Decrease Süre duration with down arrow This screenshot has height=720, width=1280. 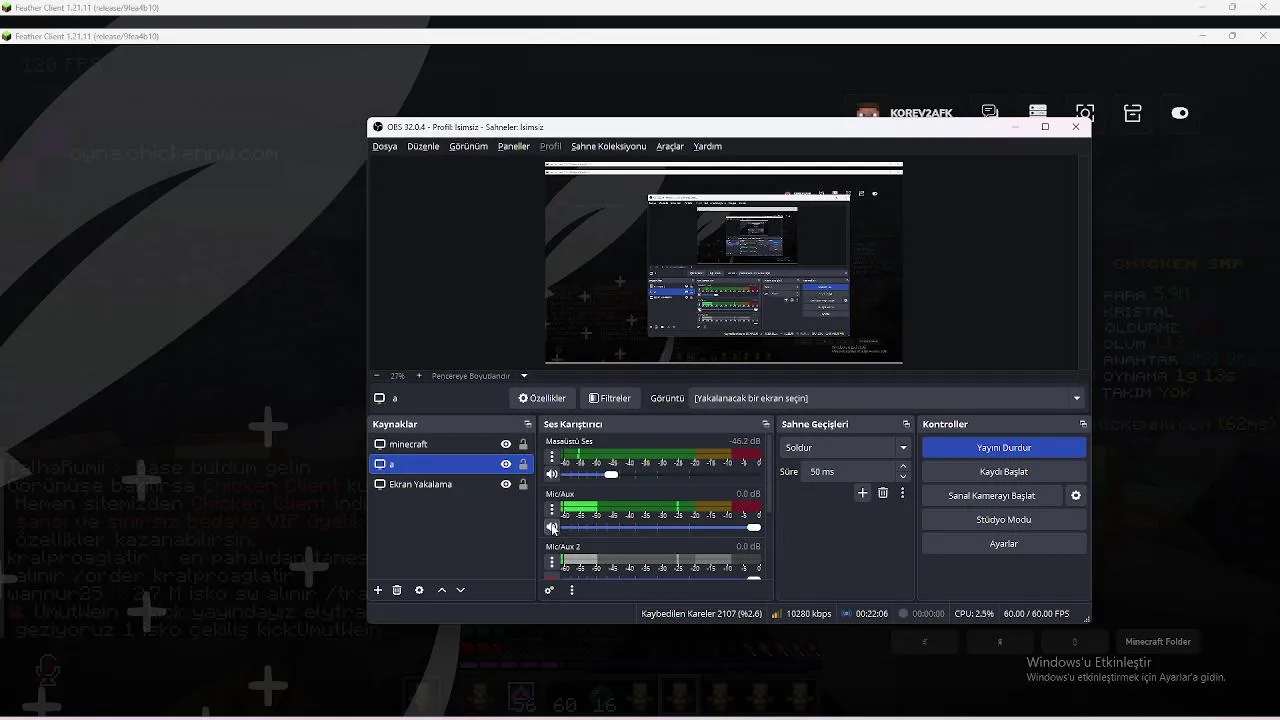pos(904,476)
